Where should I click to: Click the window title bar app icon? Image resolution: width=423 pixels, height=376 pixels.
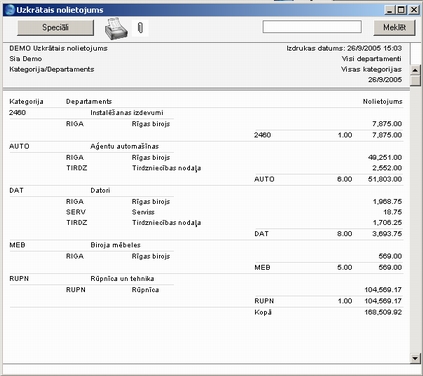click(10, 10)
